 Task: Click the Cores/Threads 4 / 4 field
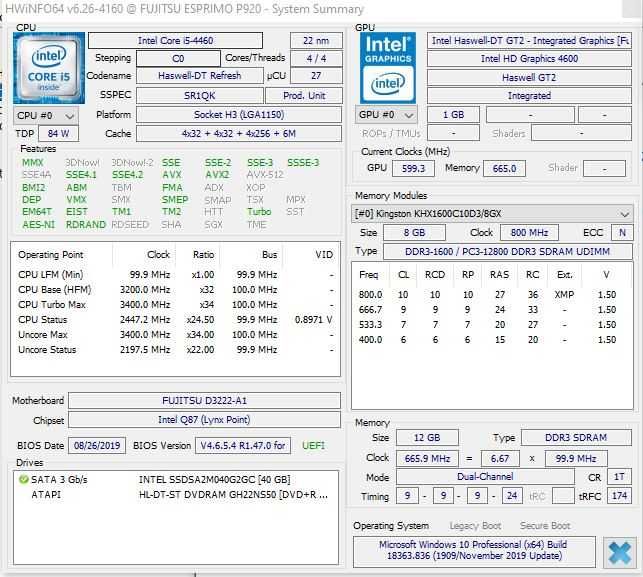[316, 59]
